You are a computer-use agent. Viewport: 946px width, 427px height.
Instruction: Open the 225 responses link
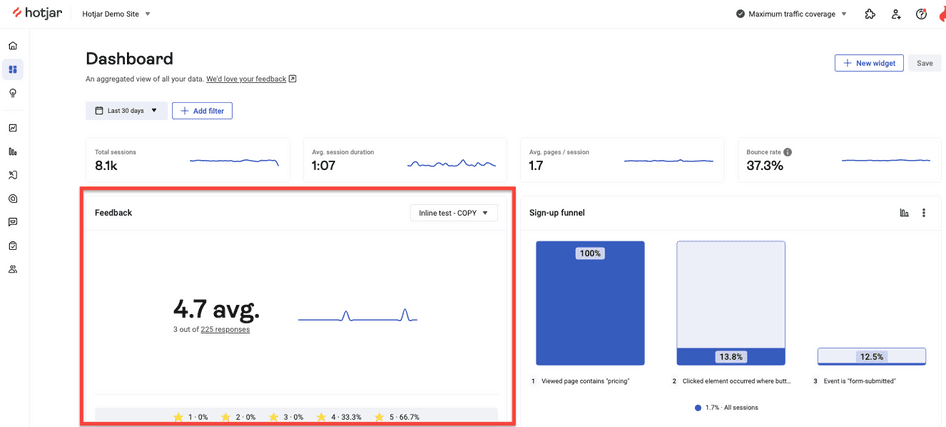pyautogui.click(x=225, y=330)
